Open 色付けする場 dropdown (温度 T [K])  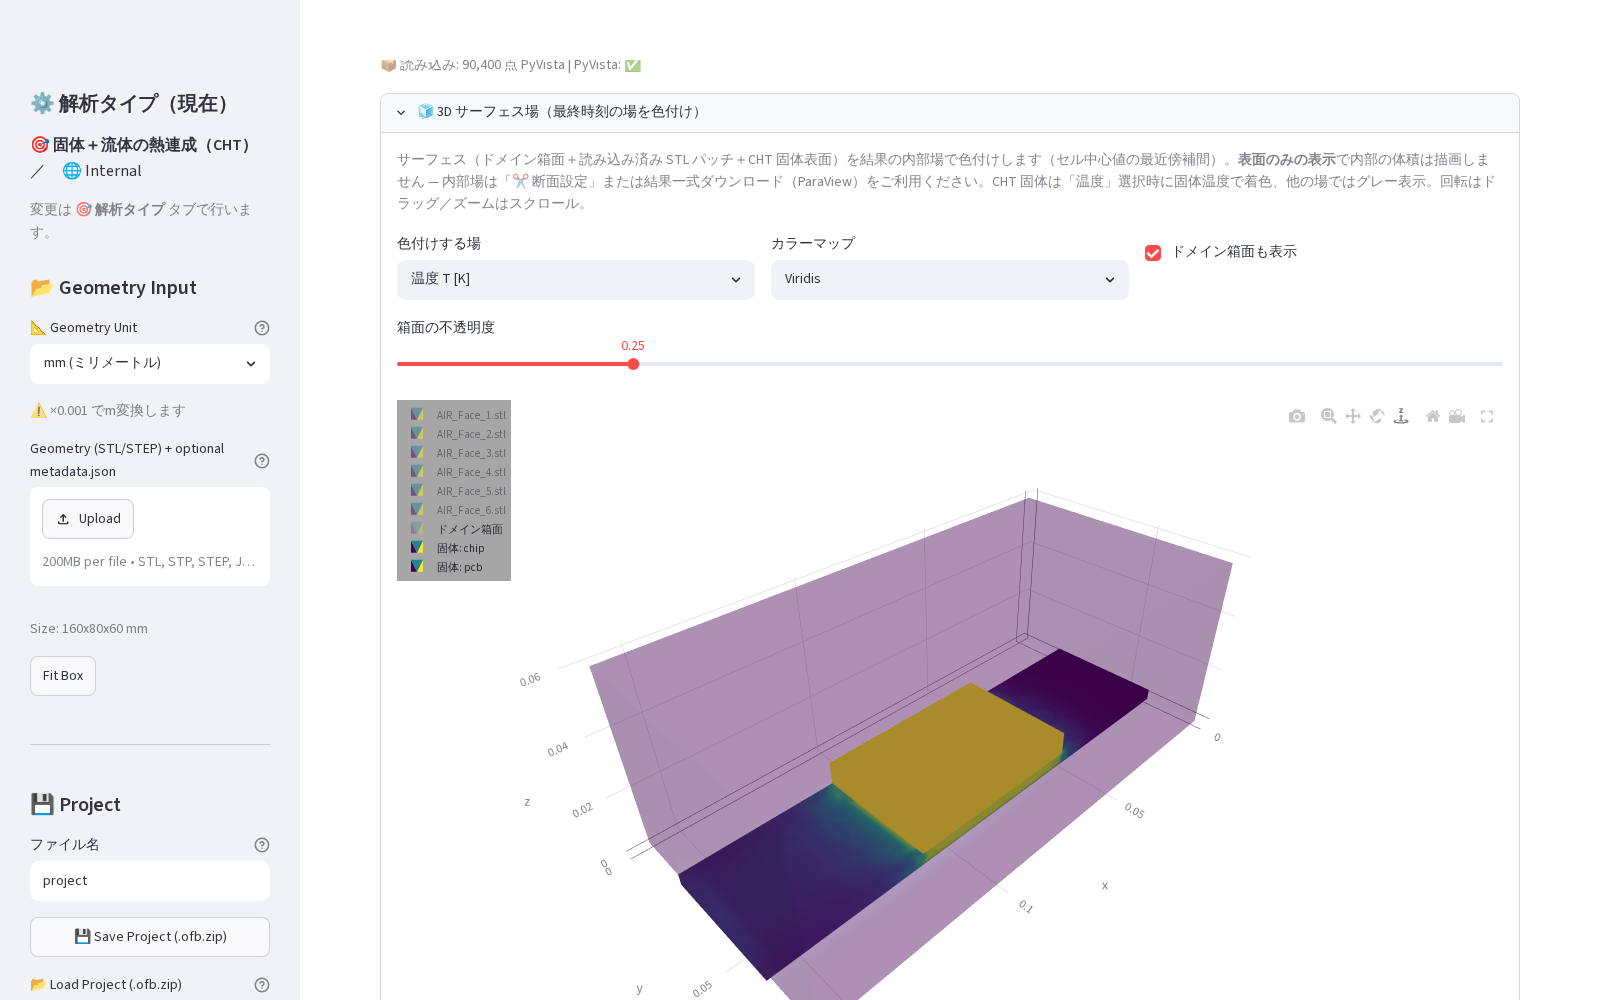point(576,280)
